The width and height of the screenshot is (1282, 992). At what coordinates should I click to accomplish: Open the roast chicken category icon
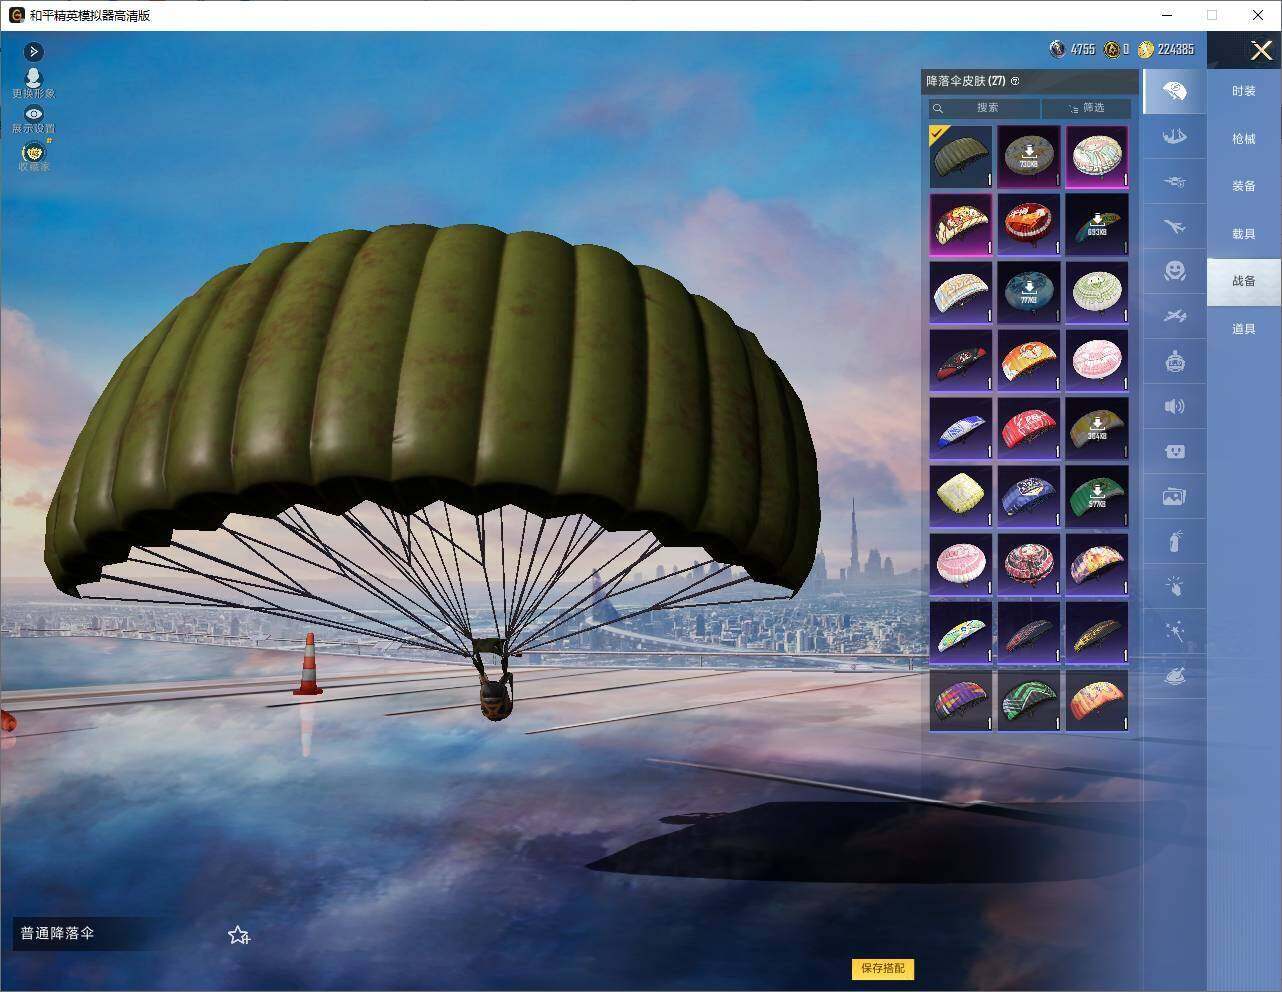(1175, 677)
